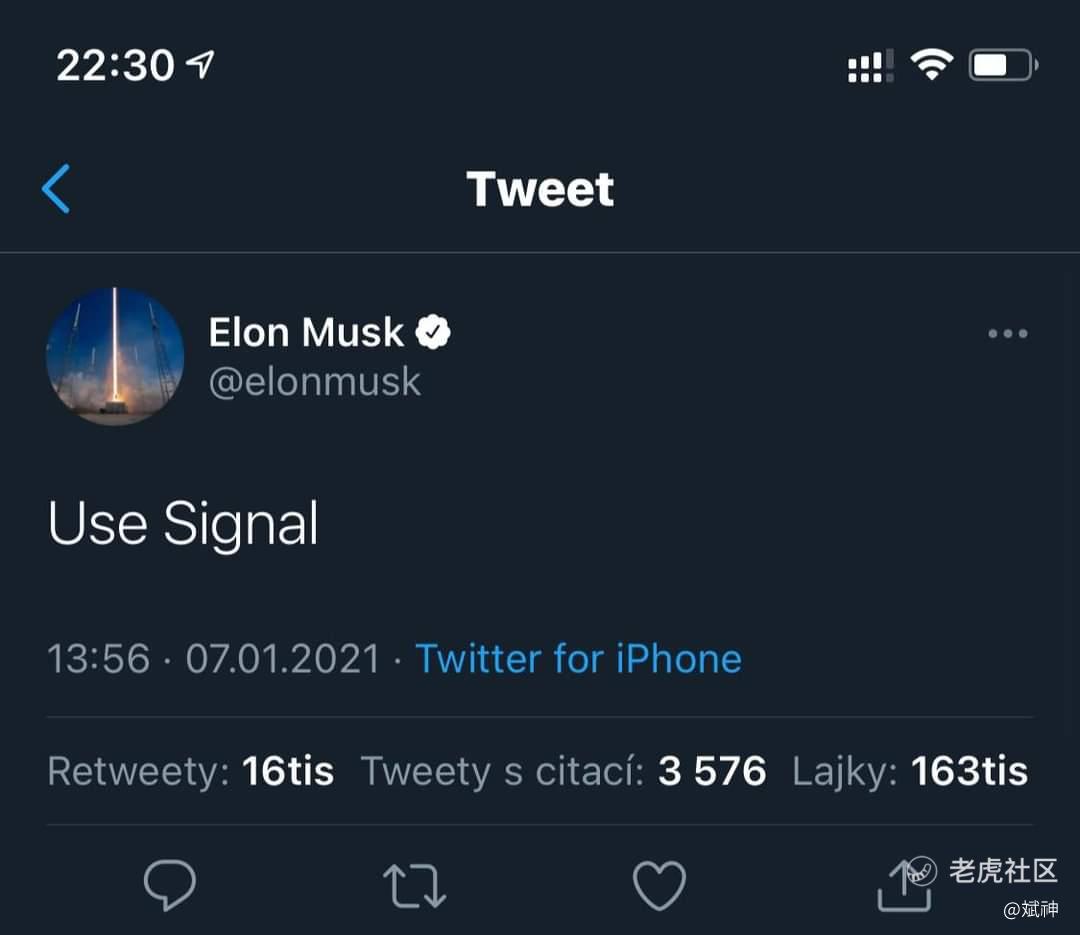This screenshot has height=935, width=1080.
Task: Open the Twitter for iPhone link
Action: coord(578,658)
